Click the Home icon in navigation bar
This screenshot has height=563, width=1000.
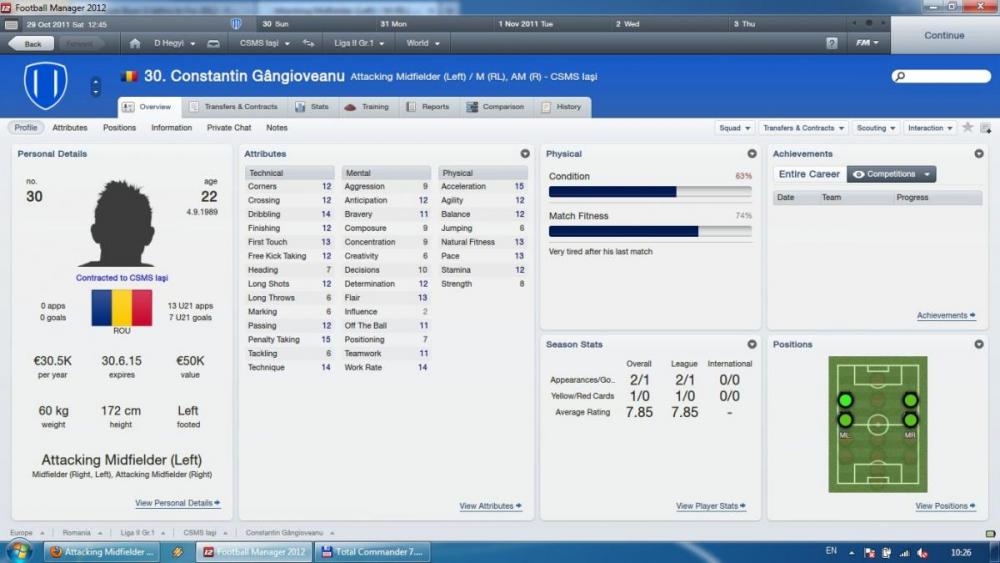135,43
